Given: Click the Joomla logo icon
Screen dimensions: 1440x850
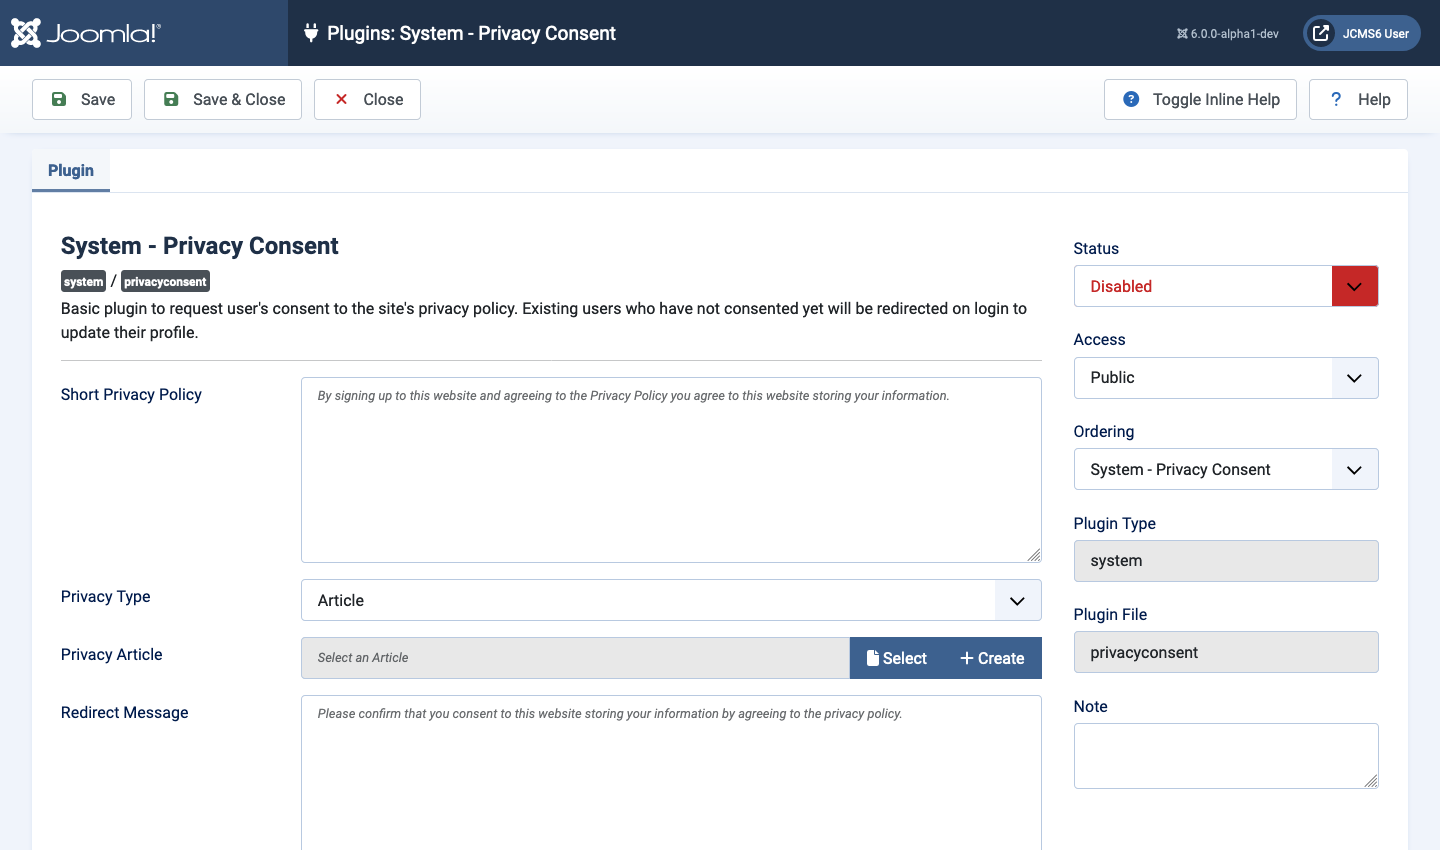Looking at the screenshot, I should [26, 32].
